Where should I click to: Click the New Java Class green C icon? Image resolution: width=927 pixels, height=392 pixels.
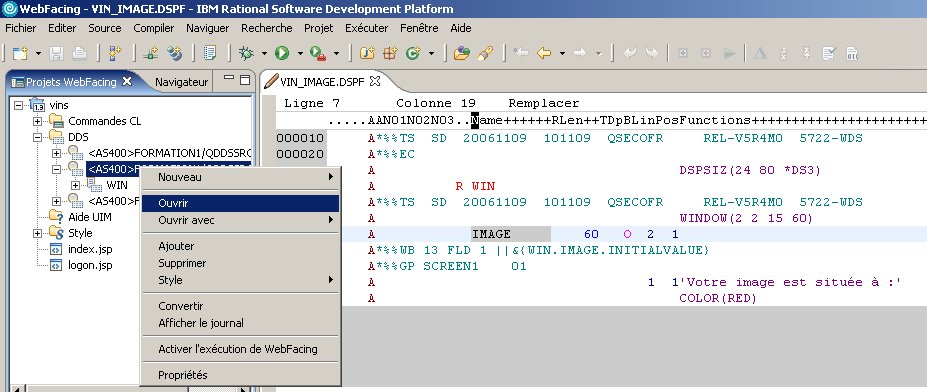(x=413, y=53)
